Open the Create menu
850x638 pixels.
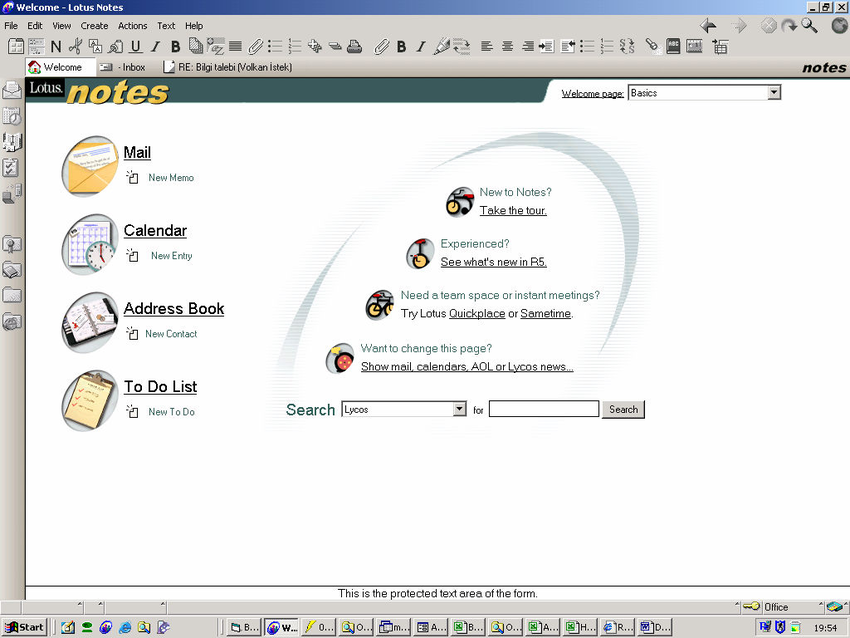tap(94, 25)
